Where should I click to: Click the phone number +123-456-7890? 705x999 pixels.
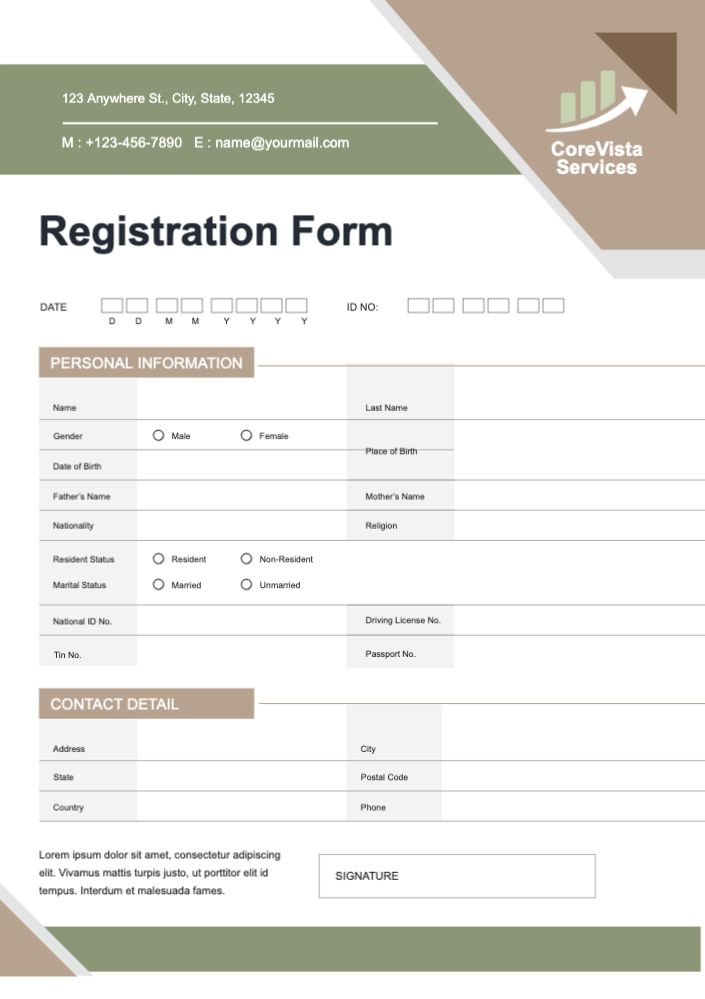pyautogui.click(x=133, y=143)
